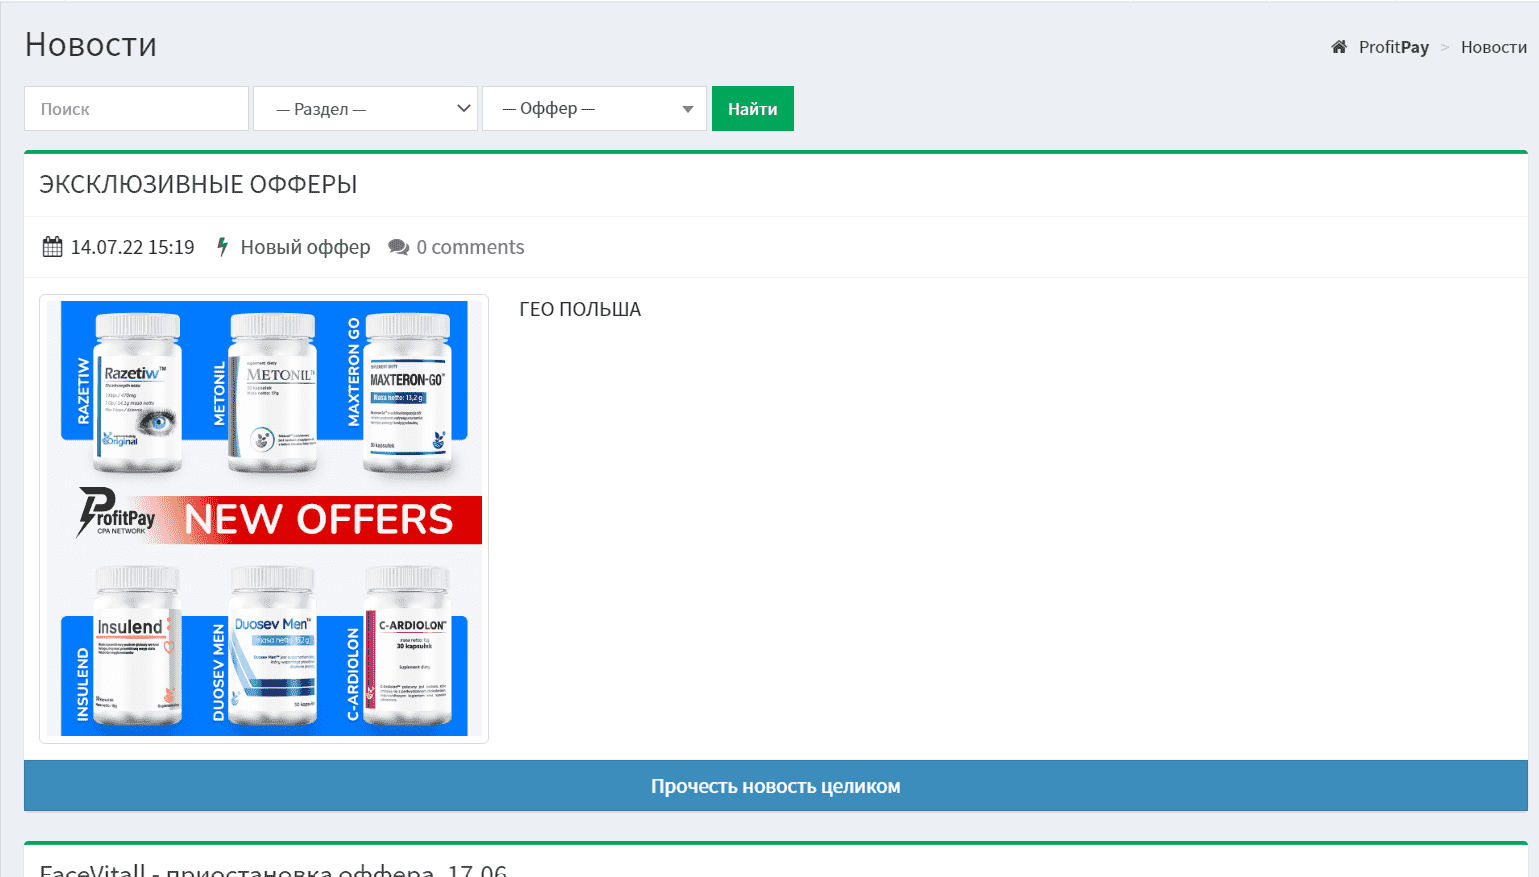This screenshot has width=1539, height=877.
Task: Click the Новости breadcrumb item
Action: (1493, 47)
